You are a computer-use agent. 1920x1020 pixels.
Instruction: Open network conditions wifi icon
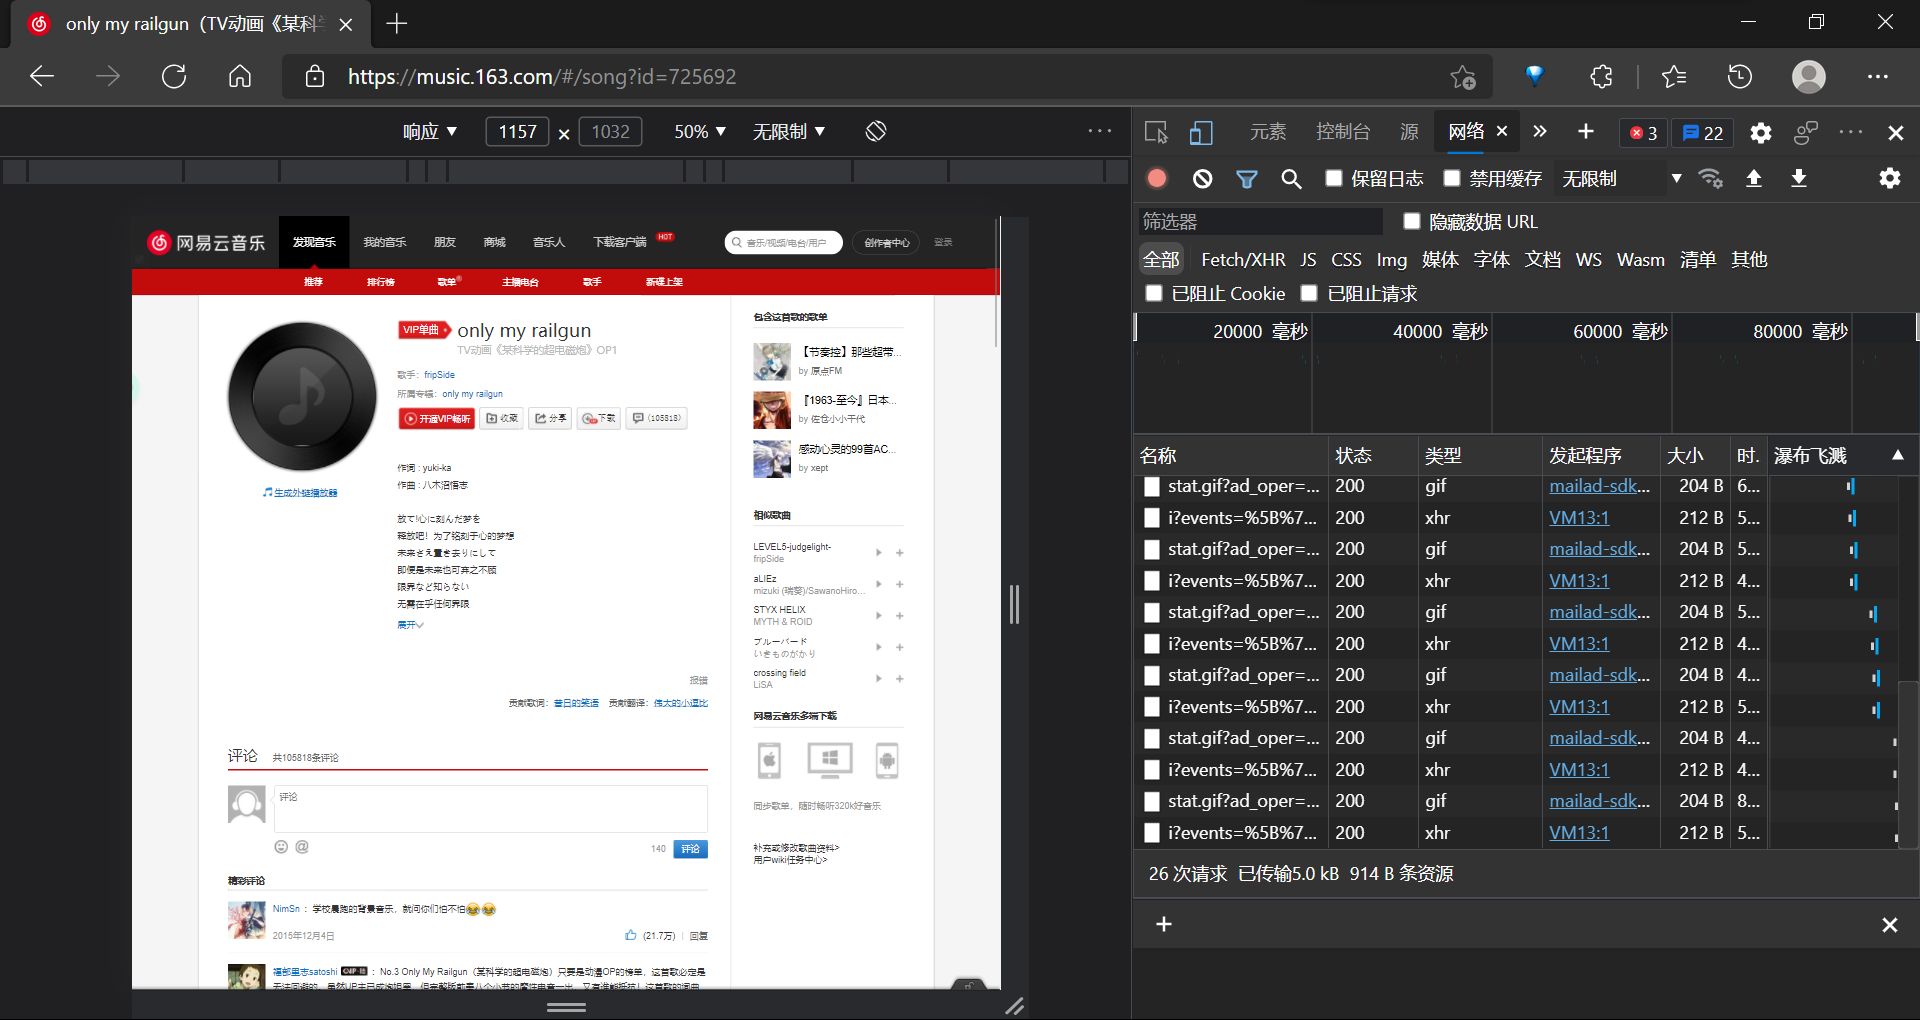[1711, 178]
